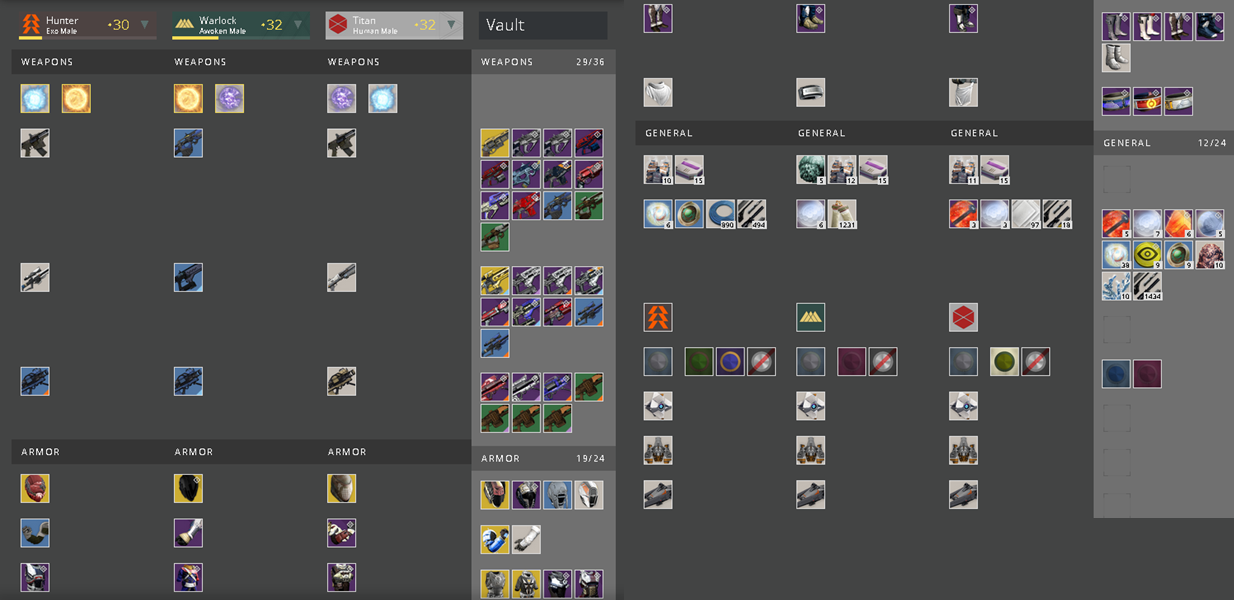The height and width of the screenshot is (600, 1234).
Task: Select the vault item stack showing 1434
Action: tap(1147, 286)
